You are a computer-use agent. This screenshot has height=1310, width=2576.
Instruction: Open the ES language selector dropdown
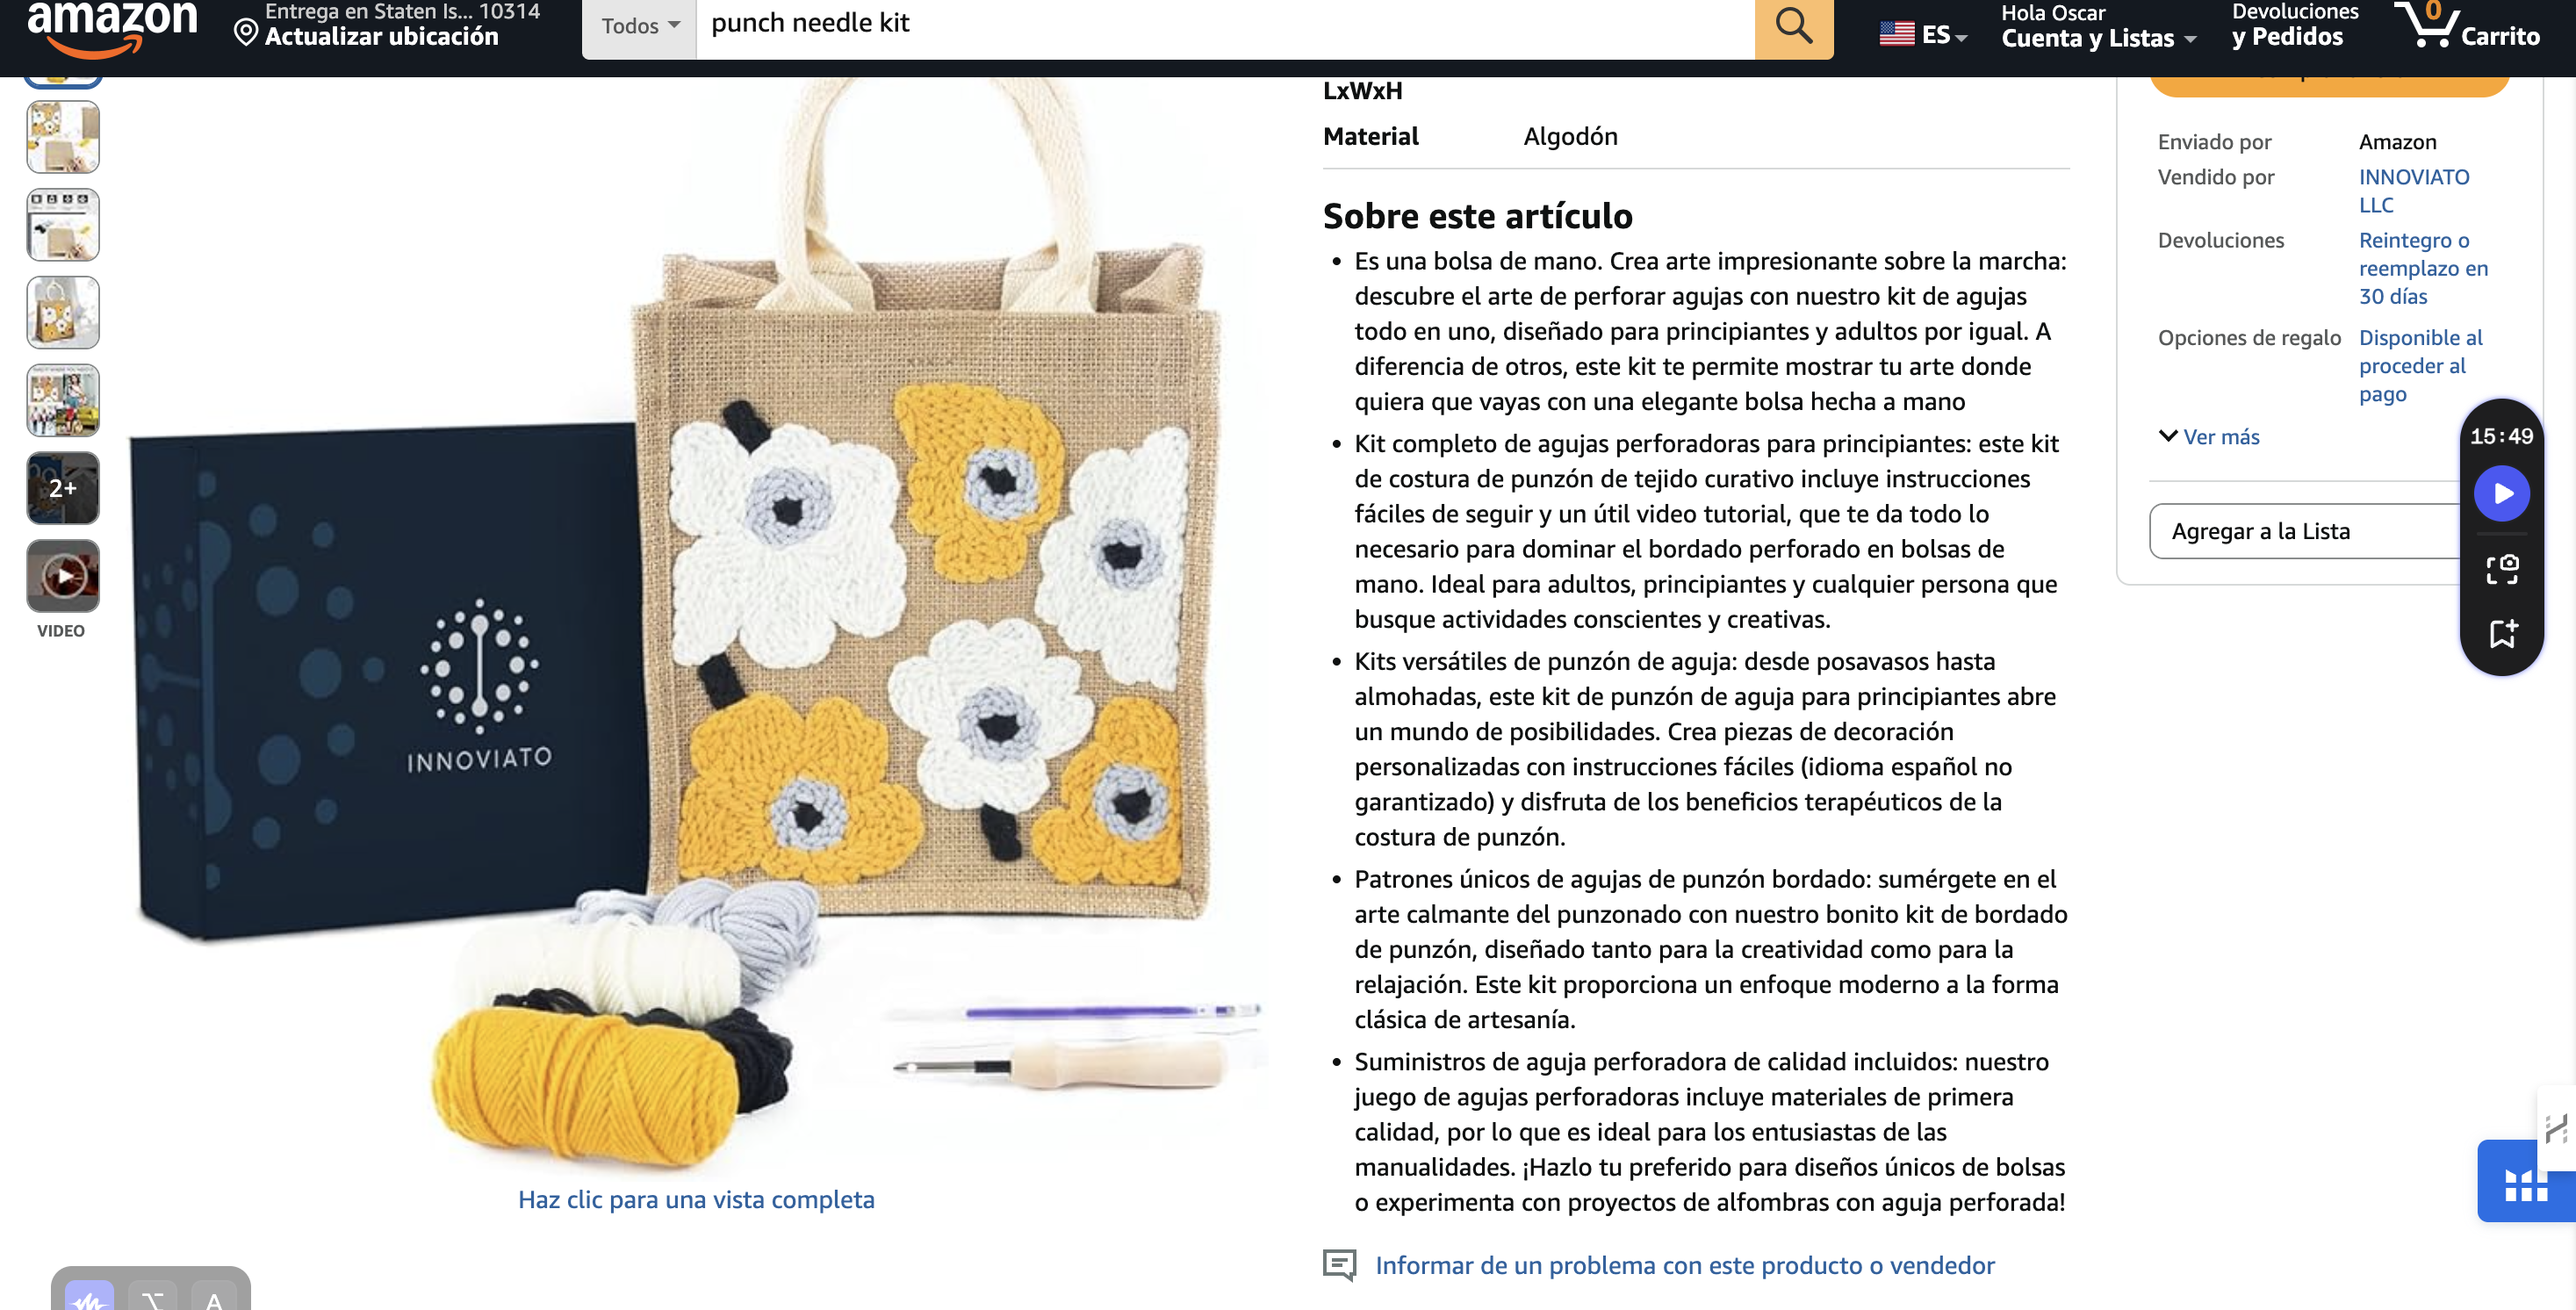[x=1923, y=34]
